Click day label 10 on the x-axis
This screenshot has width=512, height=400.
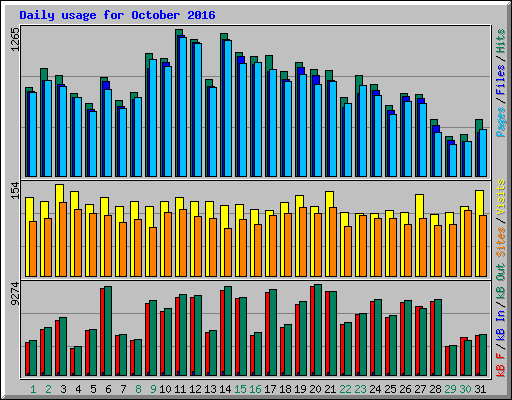point(165,389)
